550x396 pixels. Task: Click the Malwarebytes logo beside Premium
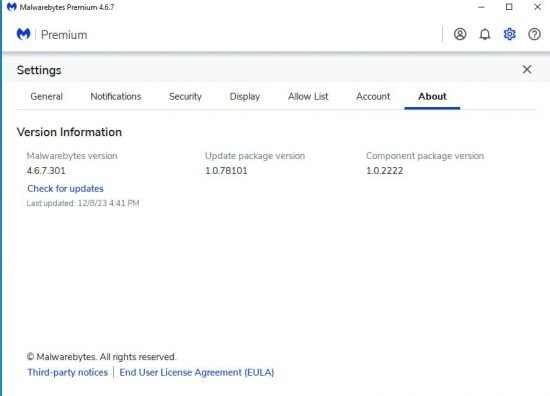pyautogui.click(x=24, y=34)
